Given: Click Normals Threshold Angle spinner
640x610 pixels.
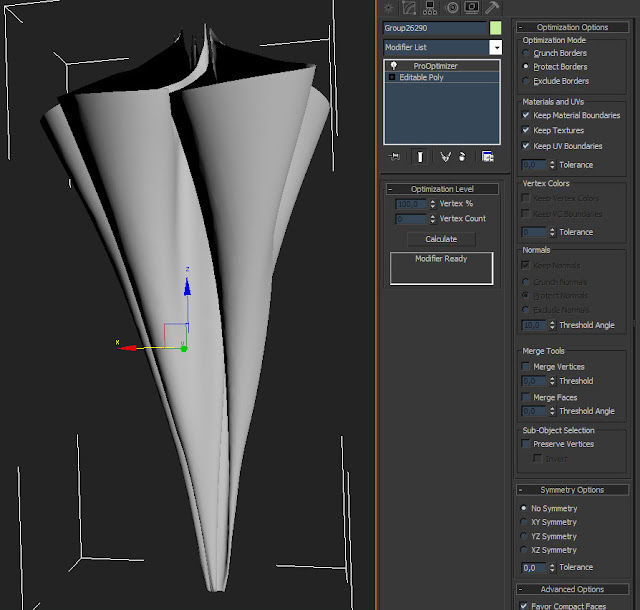Looking at the screenshot, I should pyautogui.click(x=552, y=325).
